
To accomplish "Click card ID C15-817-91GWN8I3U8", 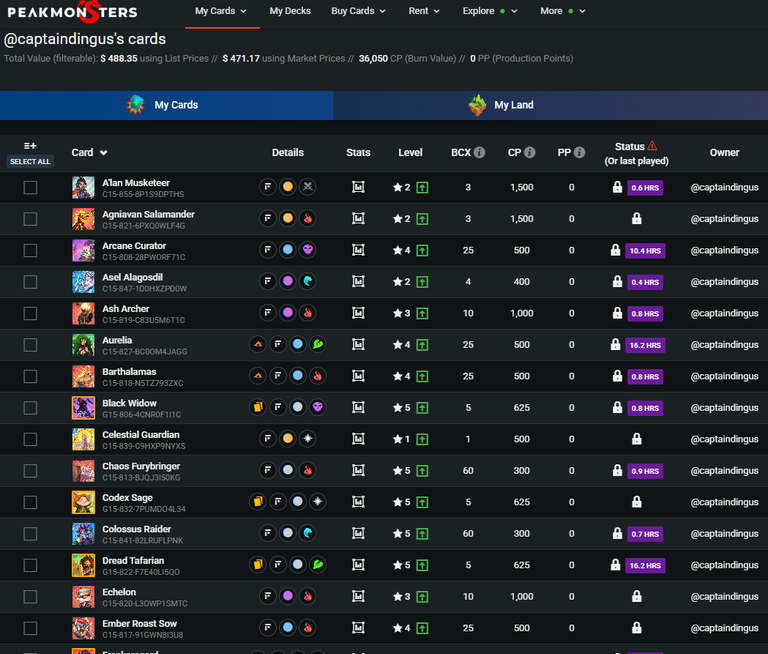I will pos(143,635).
